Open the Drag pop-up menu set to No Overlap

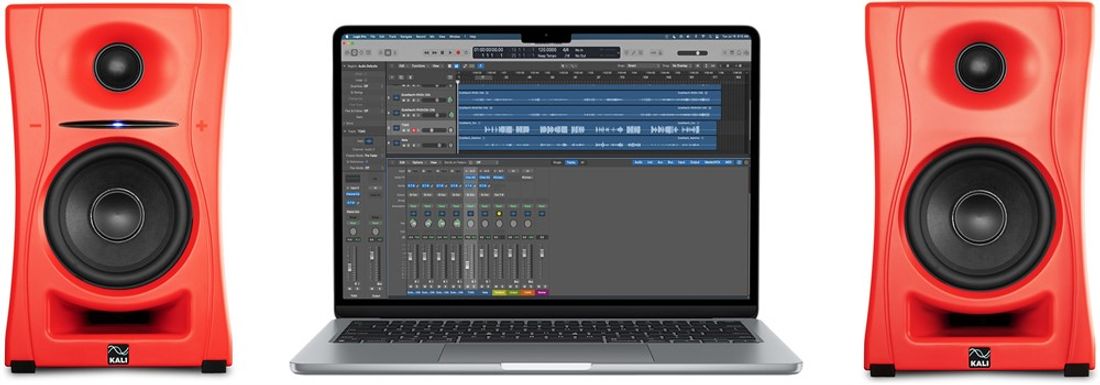(682, 66)
